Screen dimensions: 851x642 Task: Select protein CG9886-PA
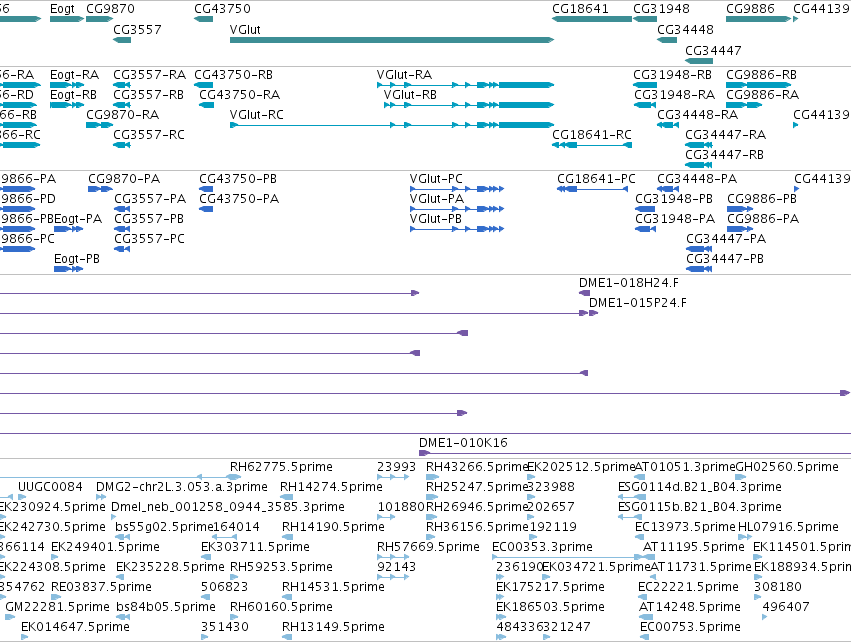coord(740,229)
